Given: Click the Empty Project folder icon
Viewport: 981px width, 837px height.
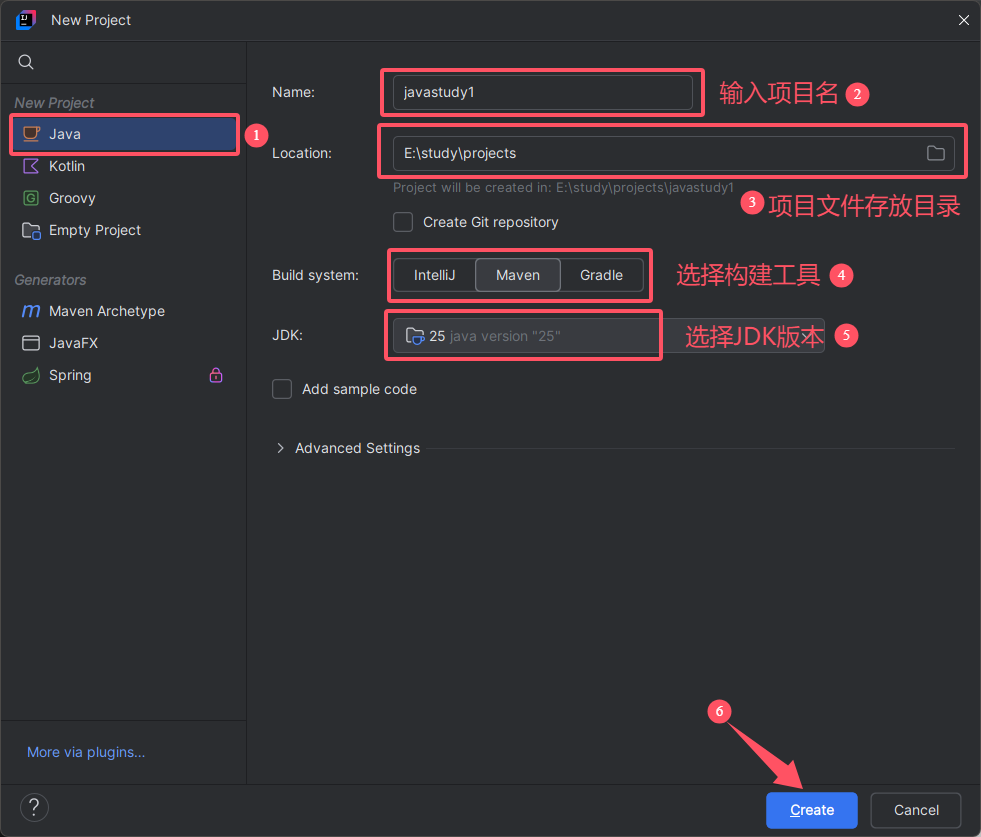Looking at the screenshot, I should pyautogui.click(x=31, y=230).
